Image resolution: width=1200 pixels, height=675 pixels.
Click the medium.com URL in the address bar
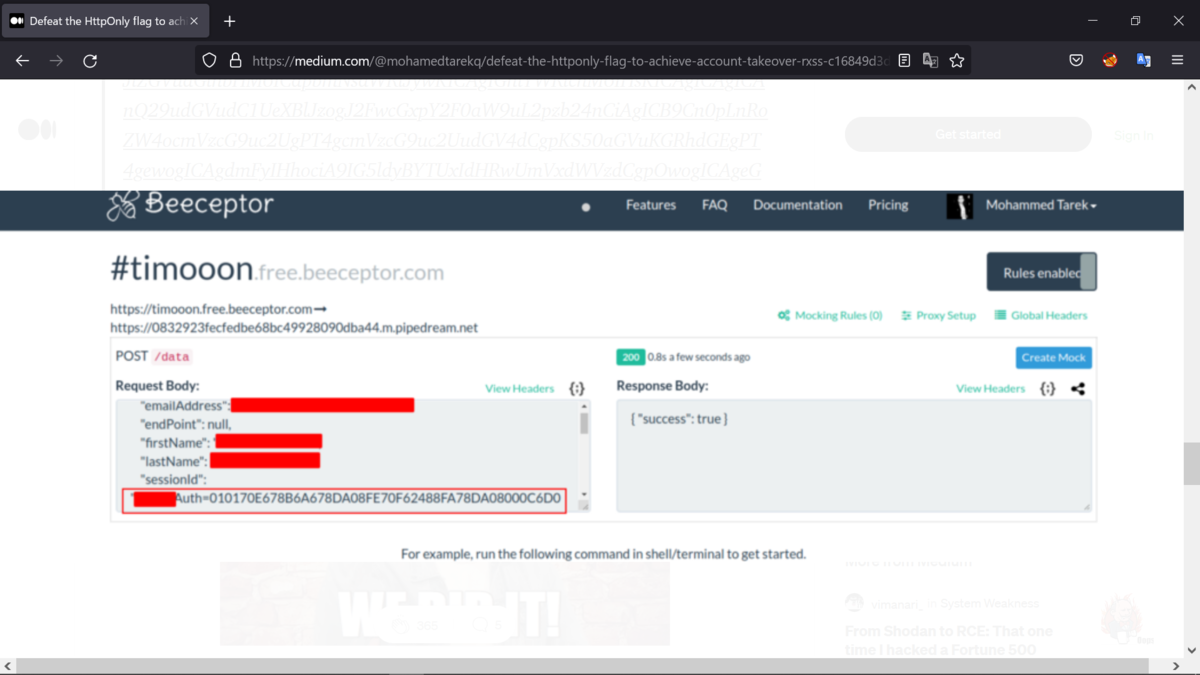tap(570, 61)
